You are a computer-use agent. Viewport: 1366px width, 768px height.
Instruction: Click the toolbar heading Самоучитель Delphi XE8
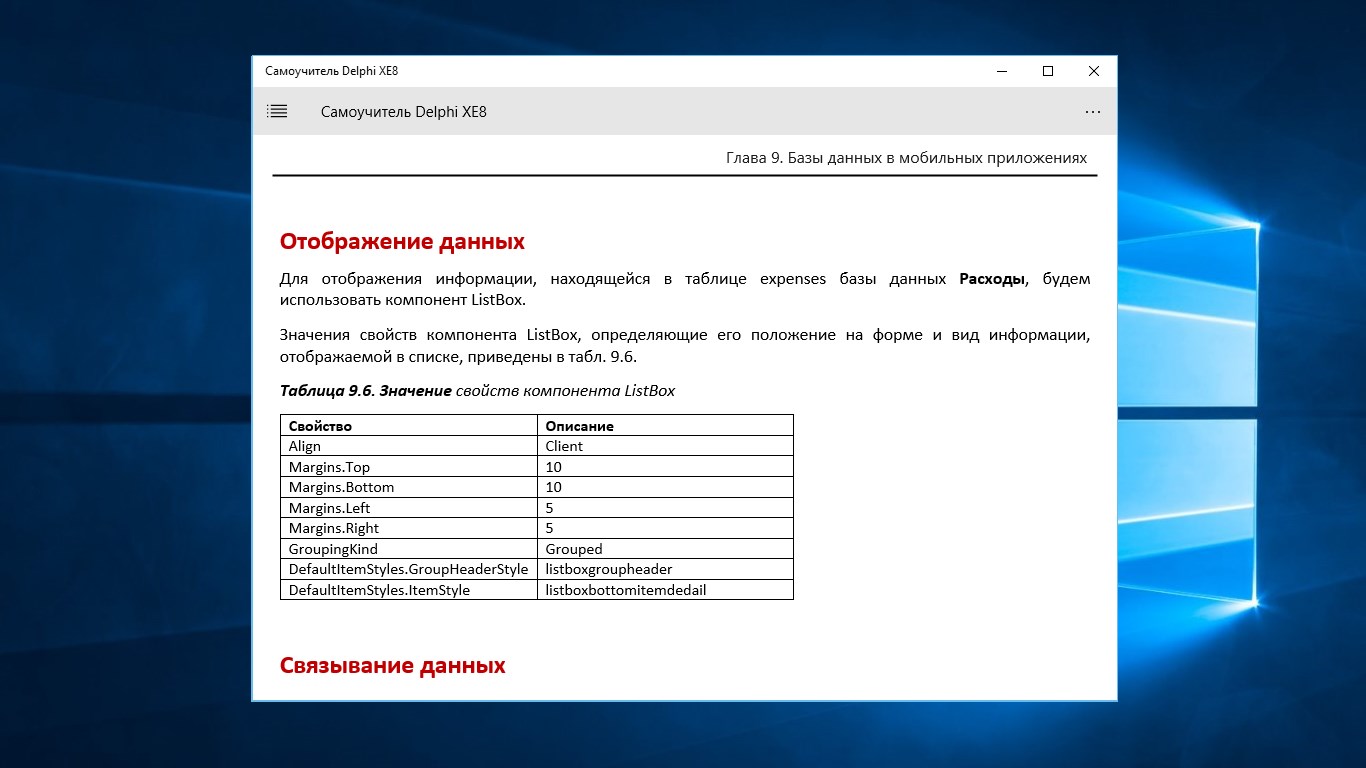tap(404, 112)
